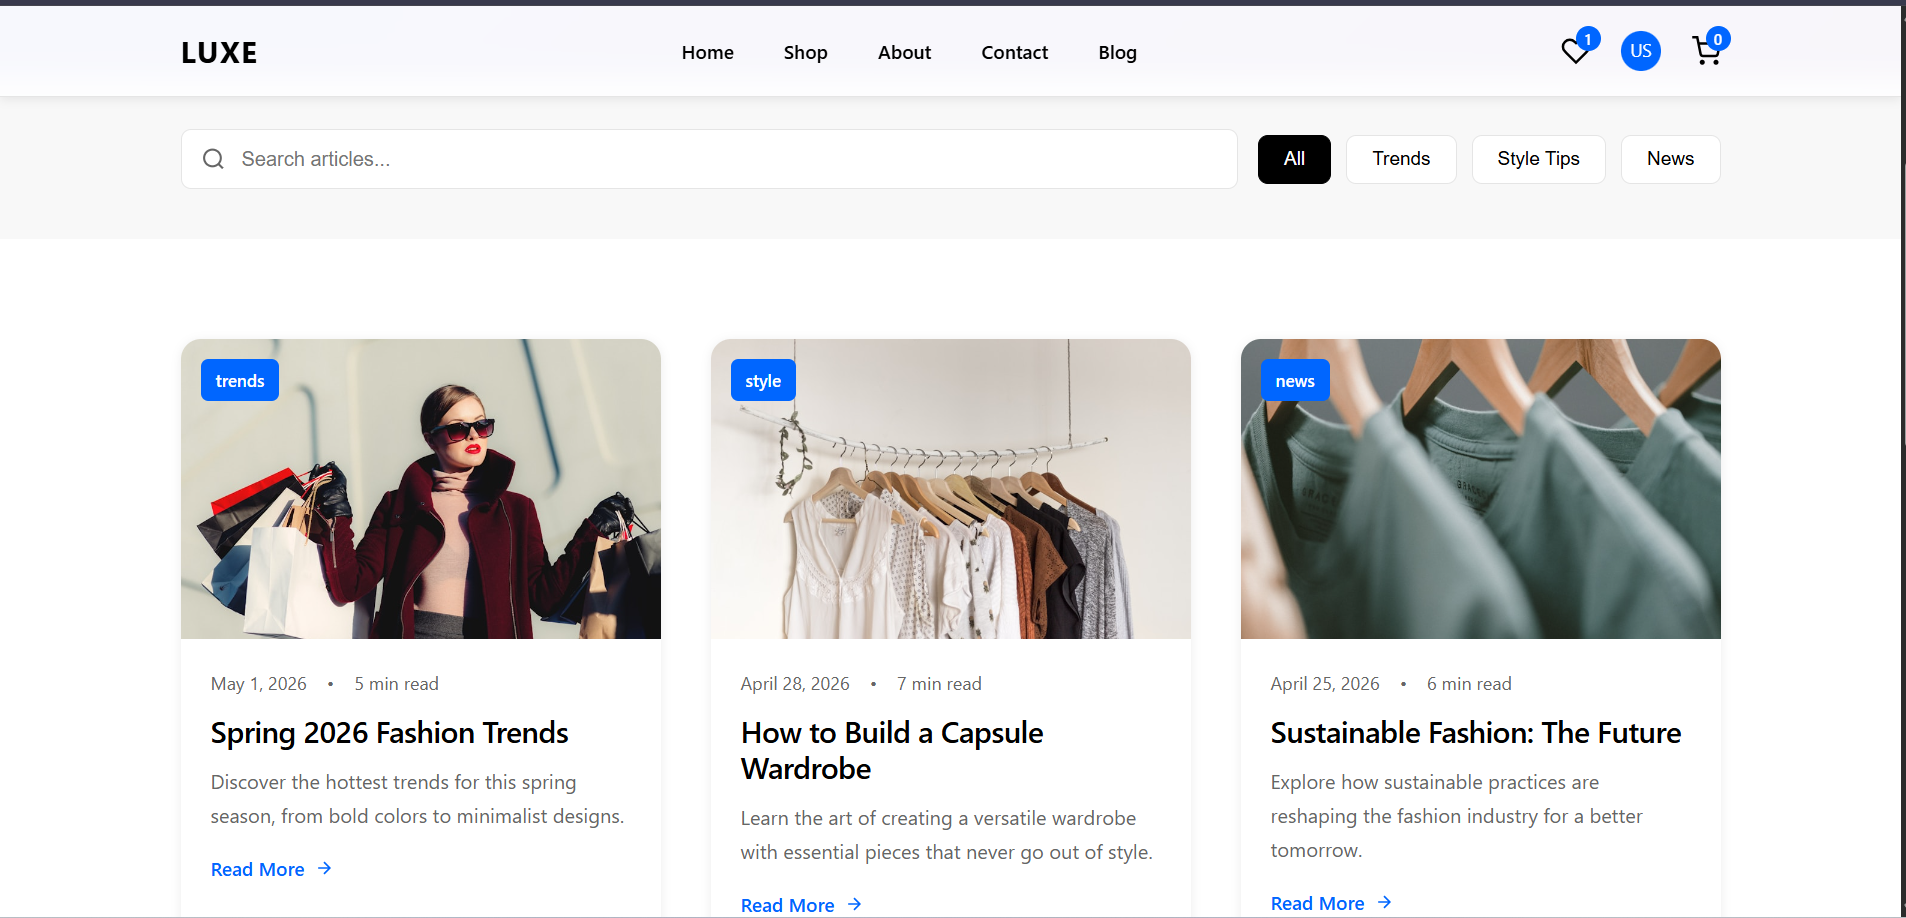The image size is (1906, 918).
Task: Filter articles by Trends
Action: pyautogui.click(x=1401, y=159)
